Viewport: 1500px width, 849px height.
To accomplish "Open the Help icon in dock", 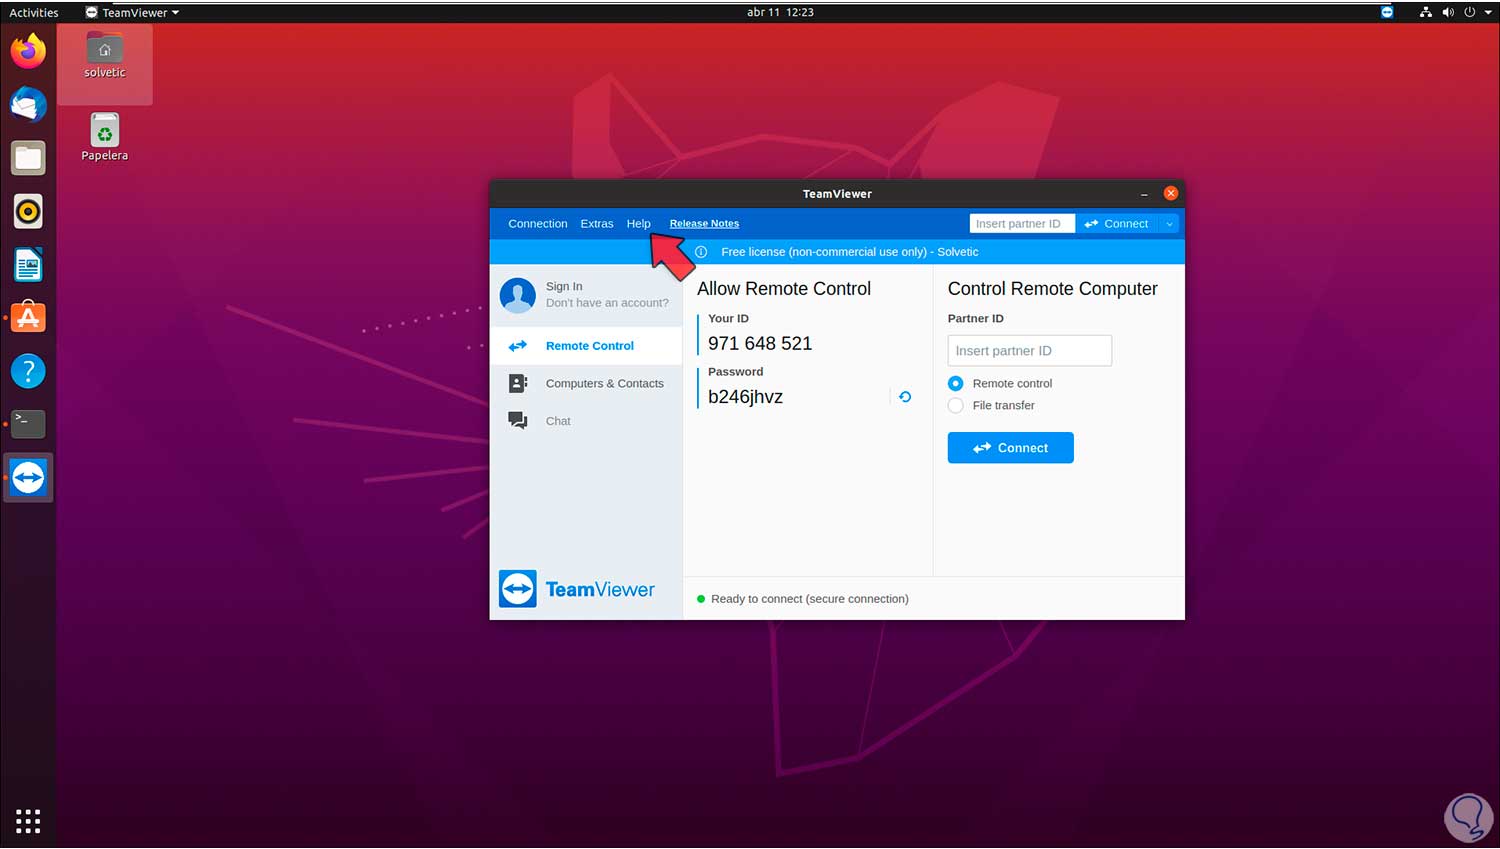I will (x=28, y=371).
